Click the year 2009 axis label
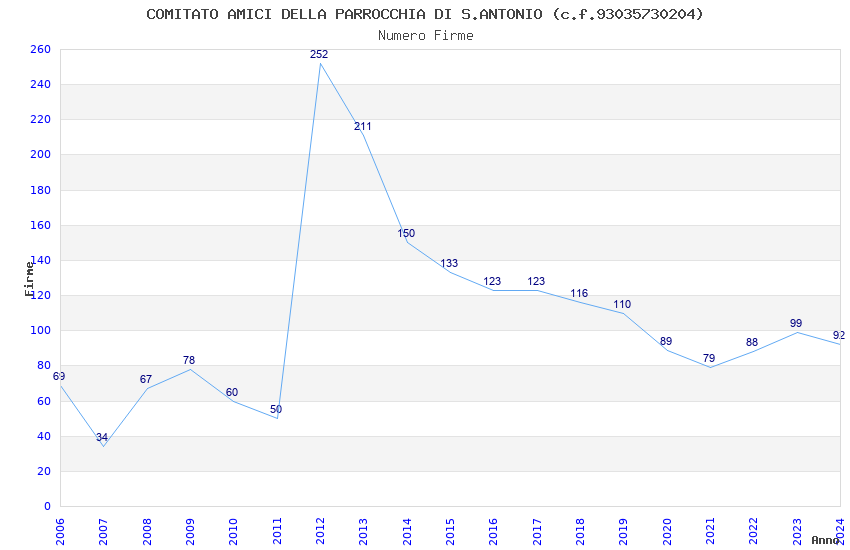 (x=190, y=531)
